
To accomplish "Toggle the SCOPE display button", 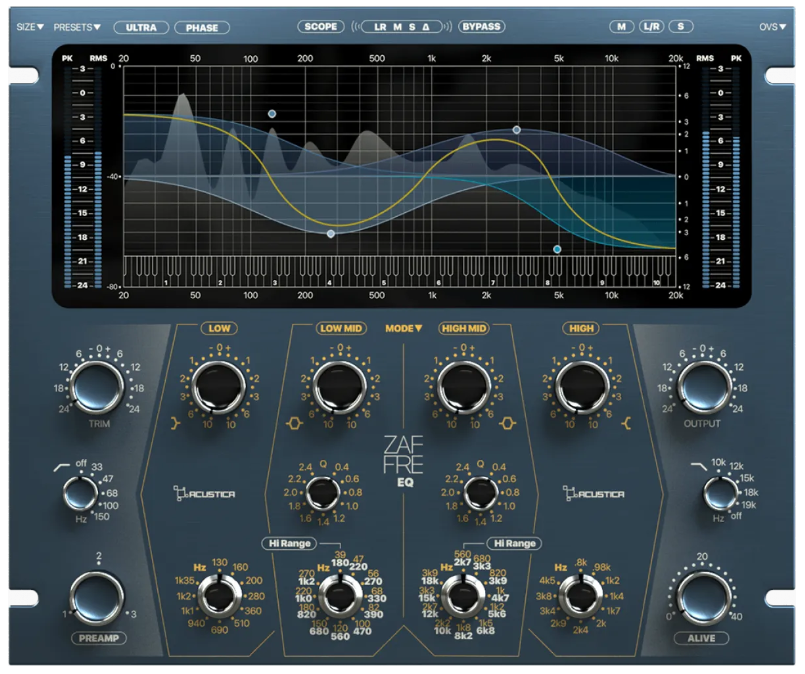I will 321,26.
